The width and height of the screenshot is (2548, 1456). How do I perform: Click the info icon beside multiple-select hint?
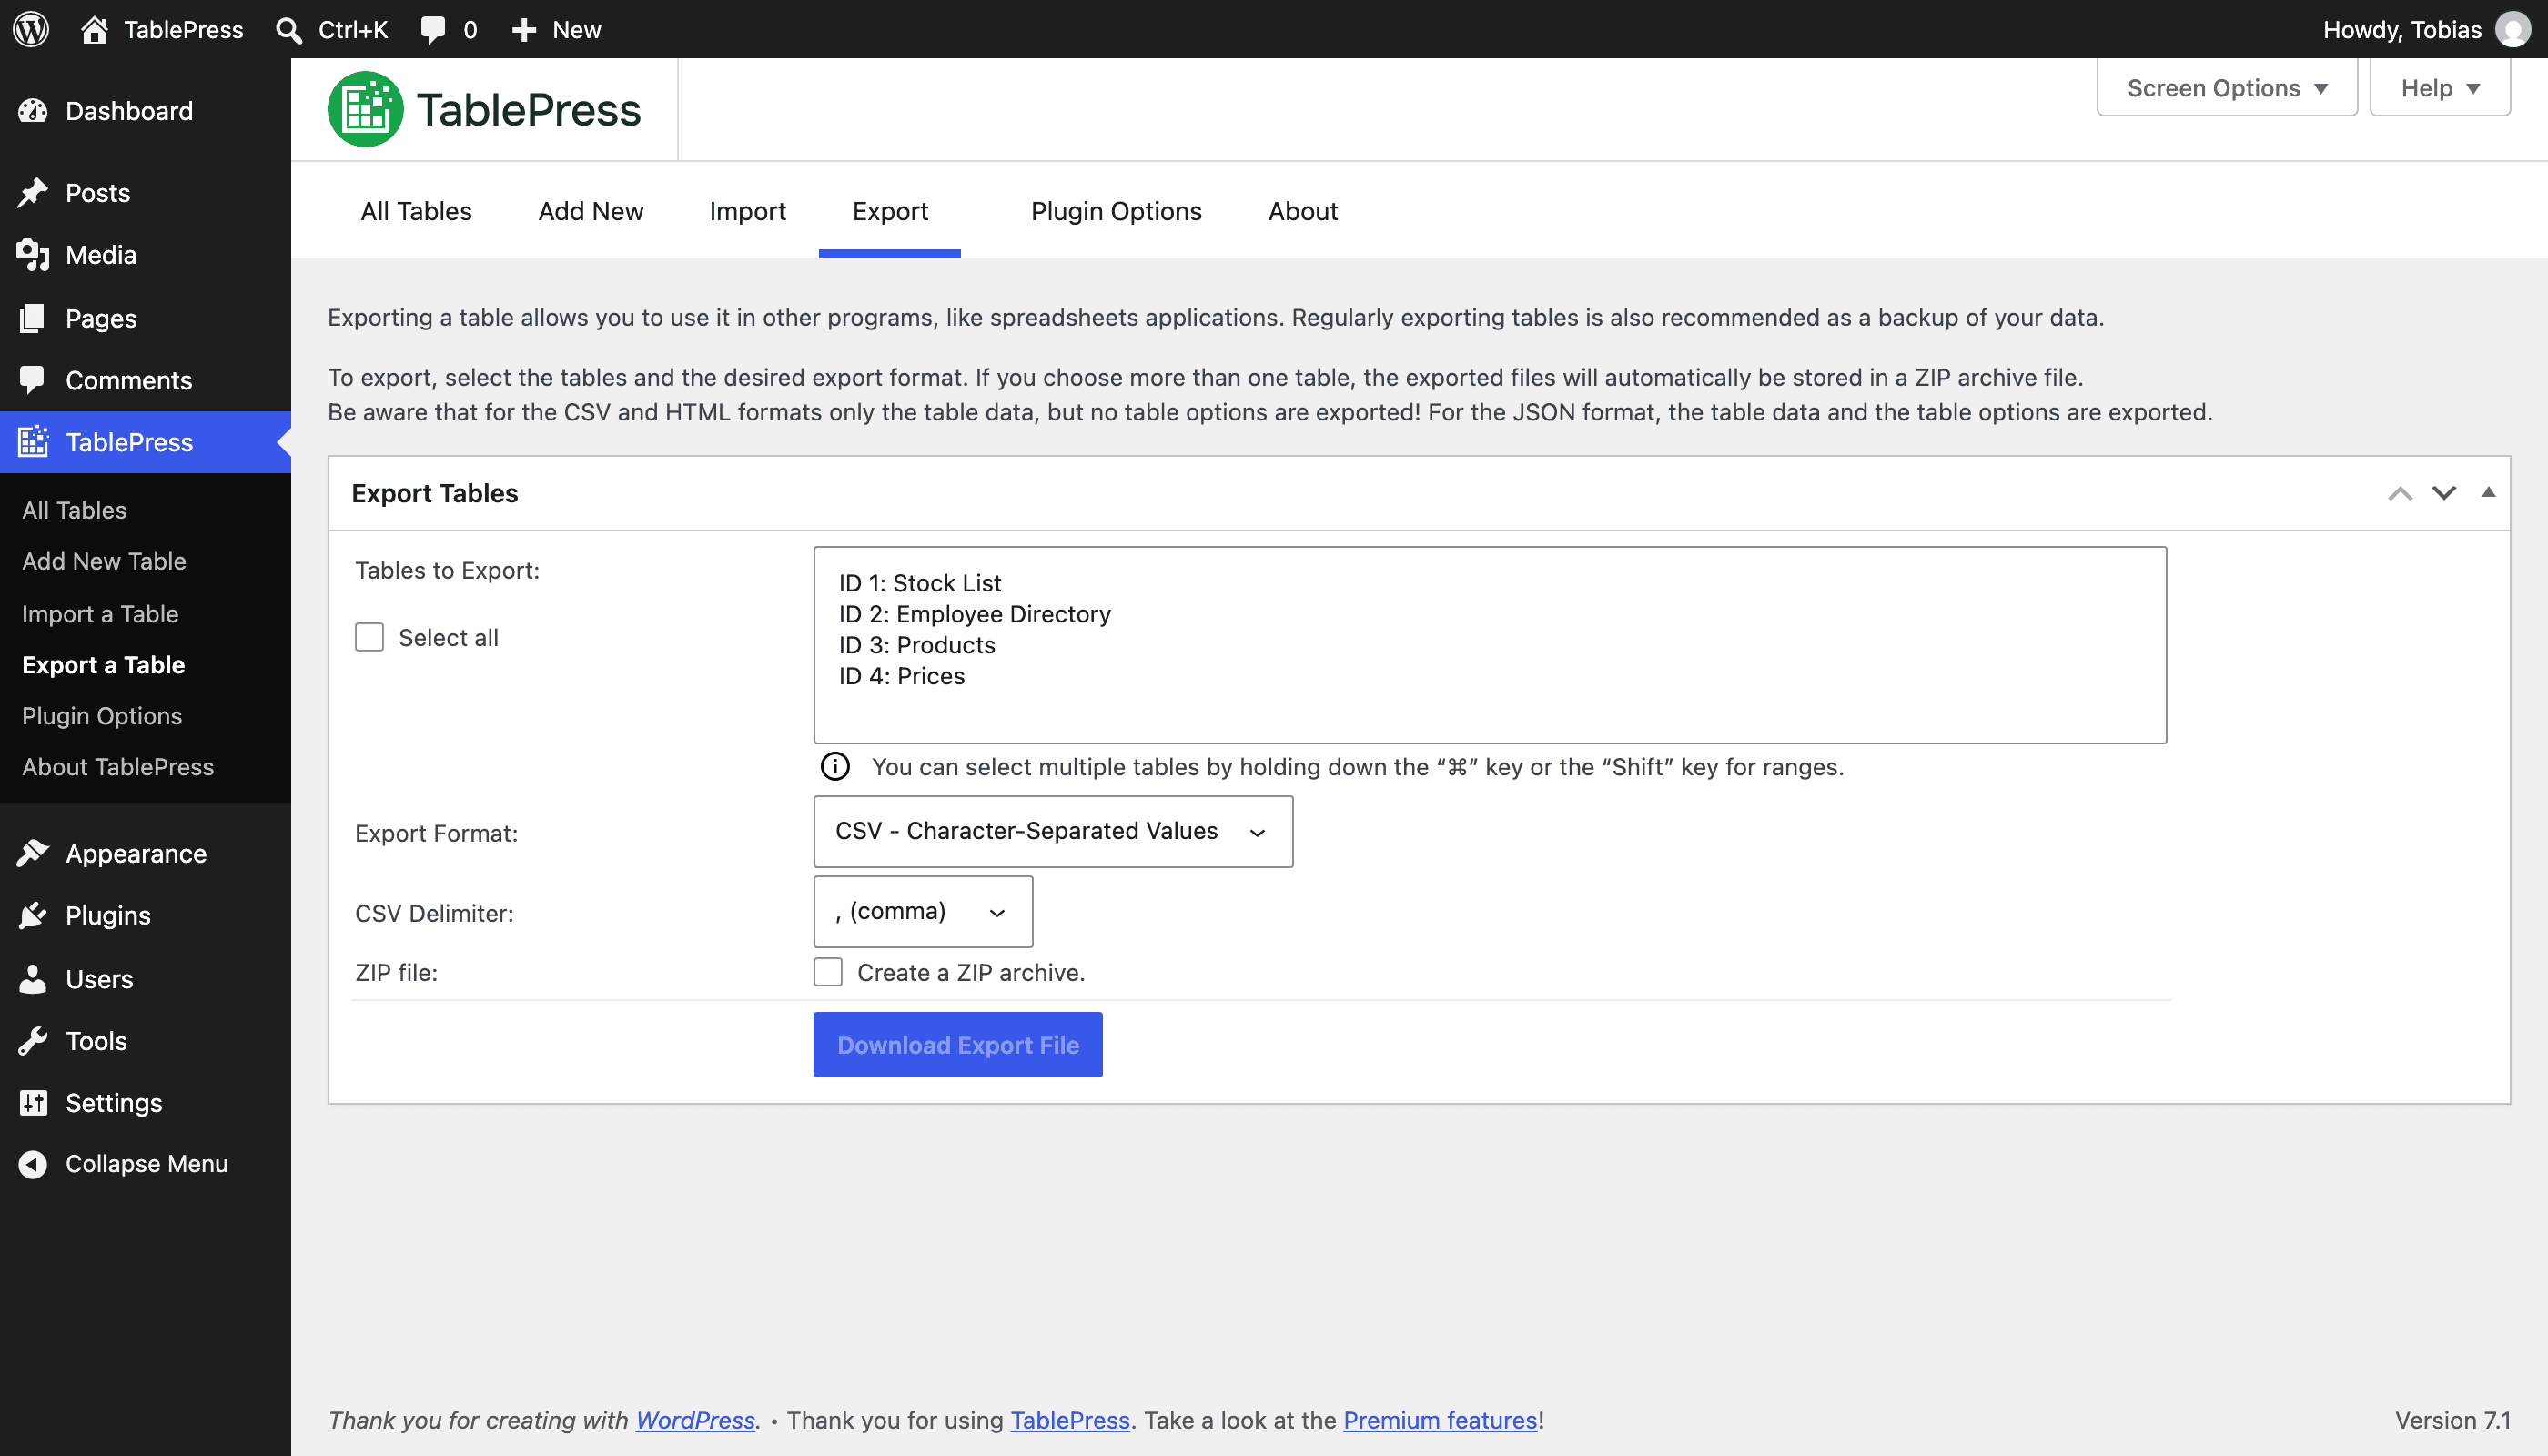(x=835, y=767)
